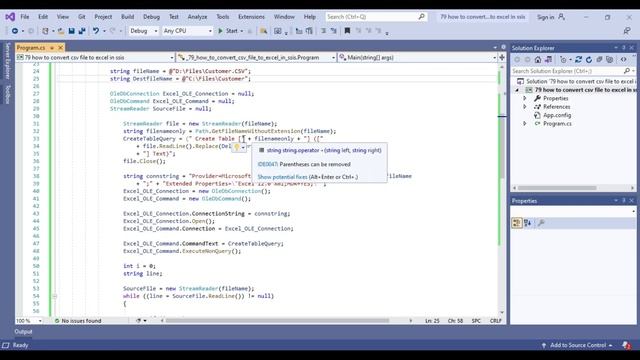Click Collapse All icon in Solution Explorer
The height and width of the screenshot is (360, 640).
(599, 60)
